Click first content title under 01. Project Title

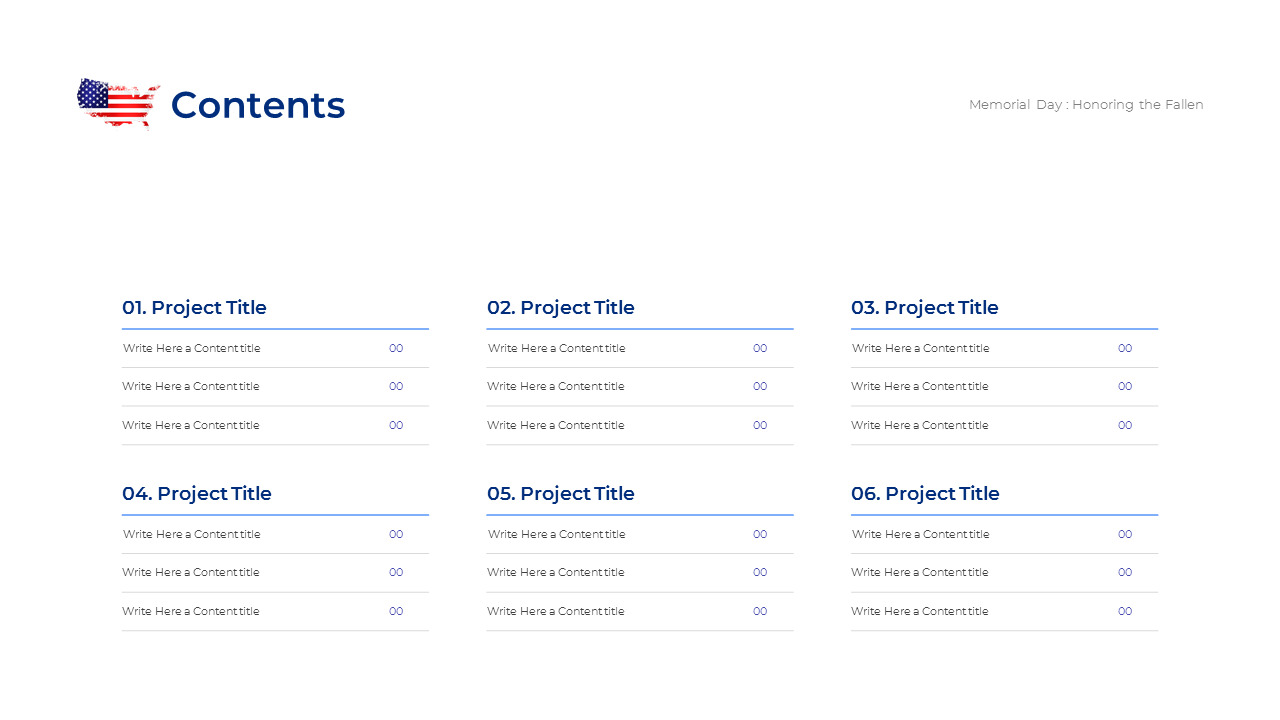pyautogui.click(x=191, y=348)
